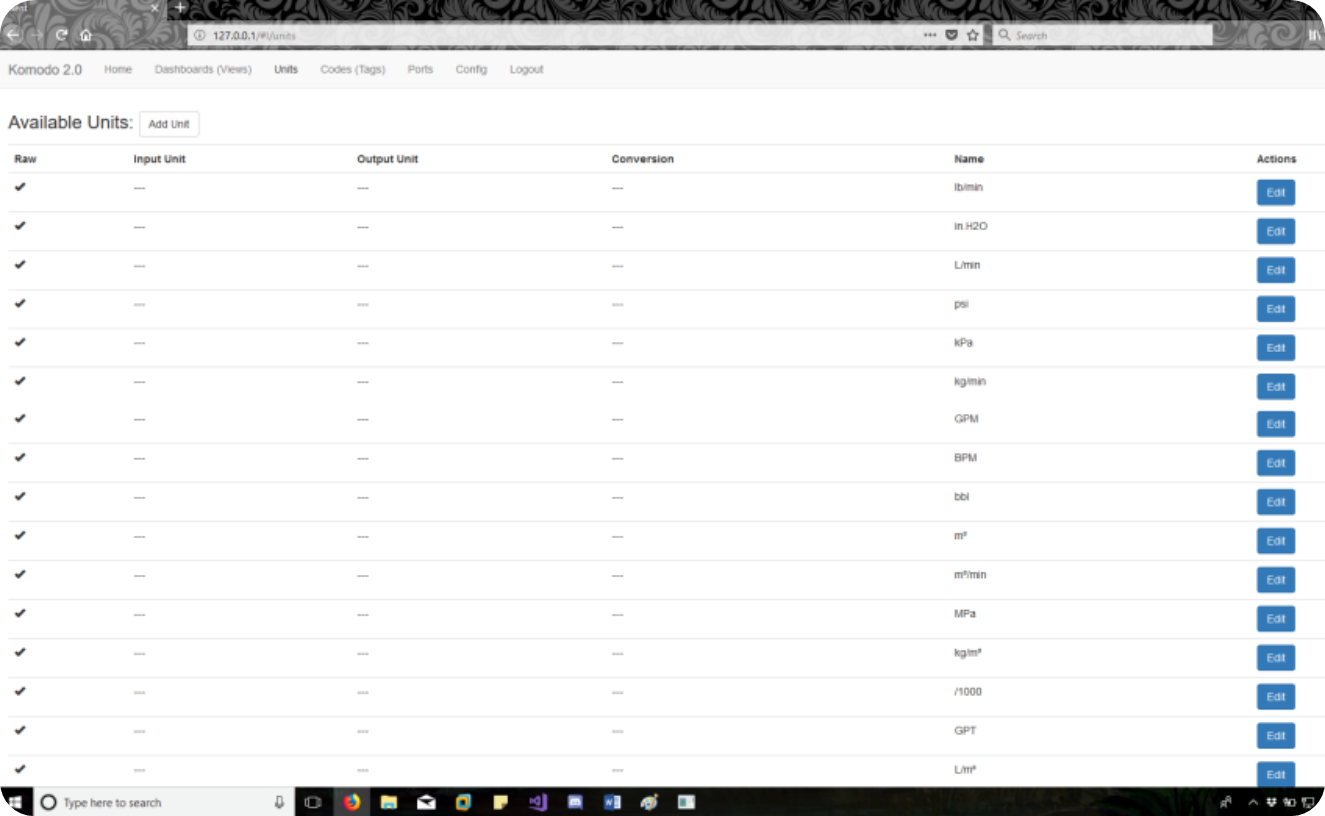
Task: Open page actions three-dot menu
Action: (x=930, y=35)
